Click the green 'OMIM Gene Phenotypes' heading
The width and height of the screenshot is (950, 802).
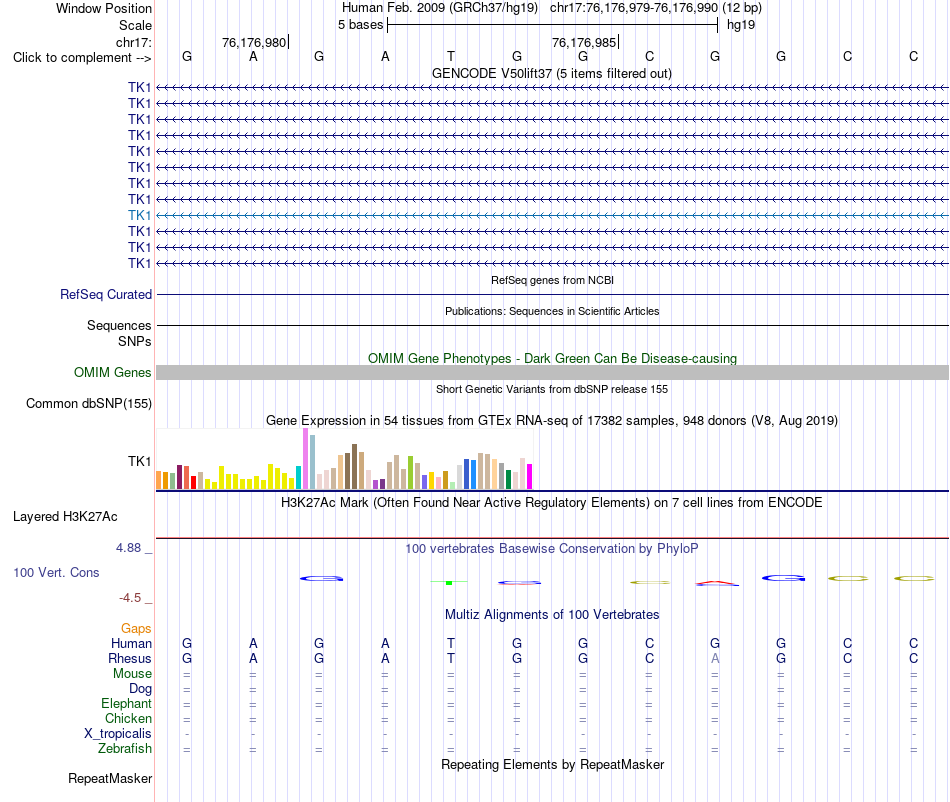(x=552, y=359)
